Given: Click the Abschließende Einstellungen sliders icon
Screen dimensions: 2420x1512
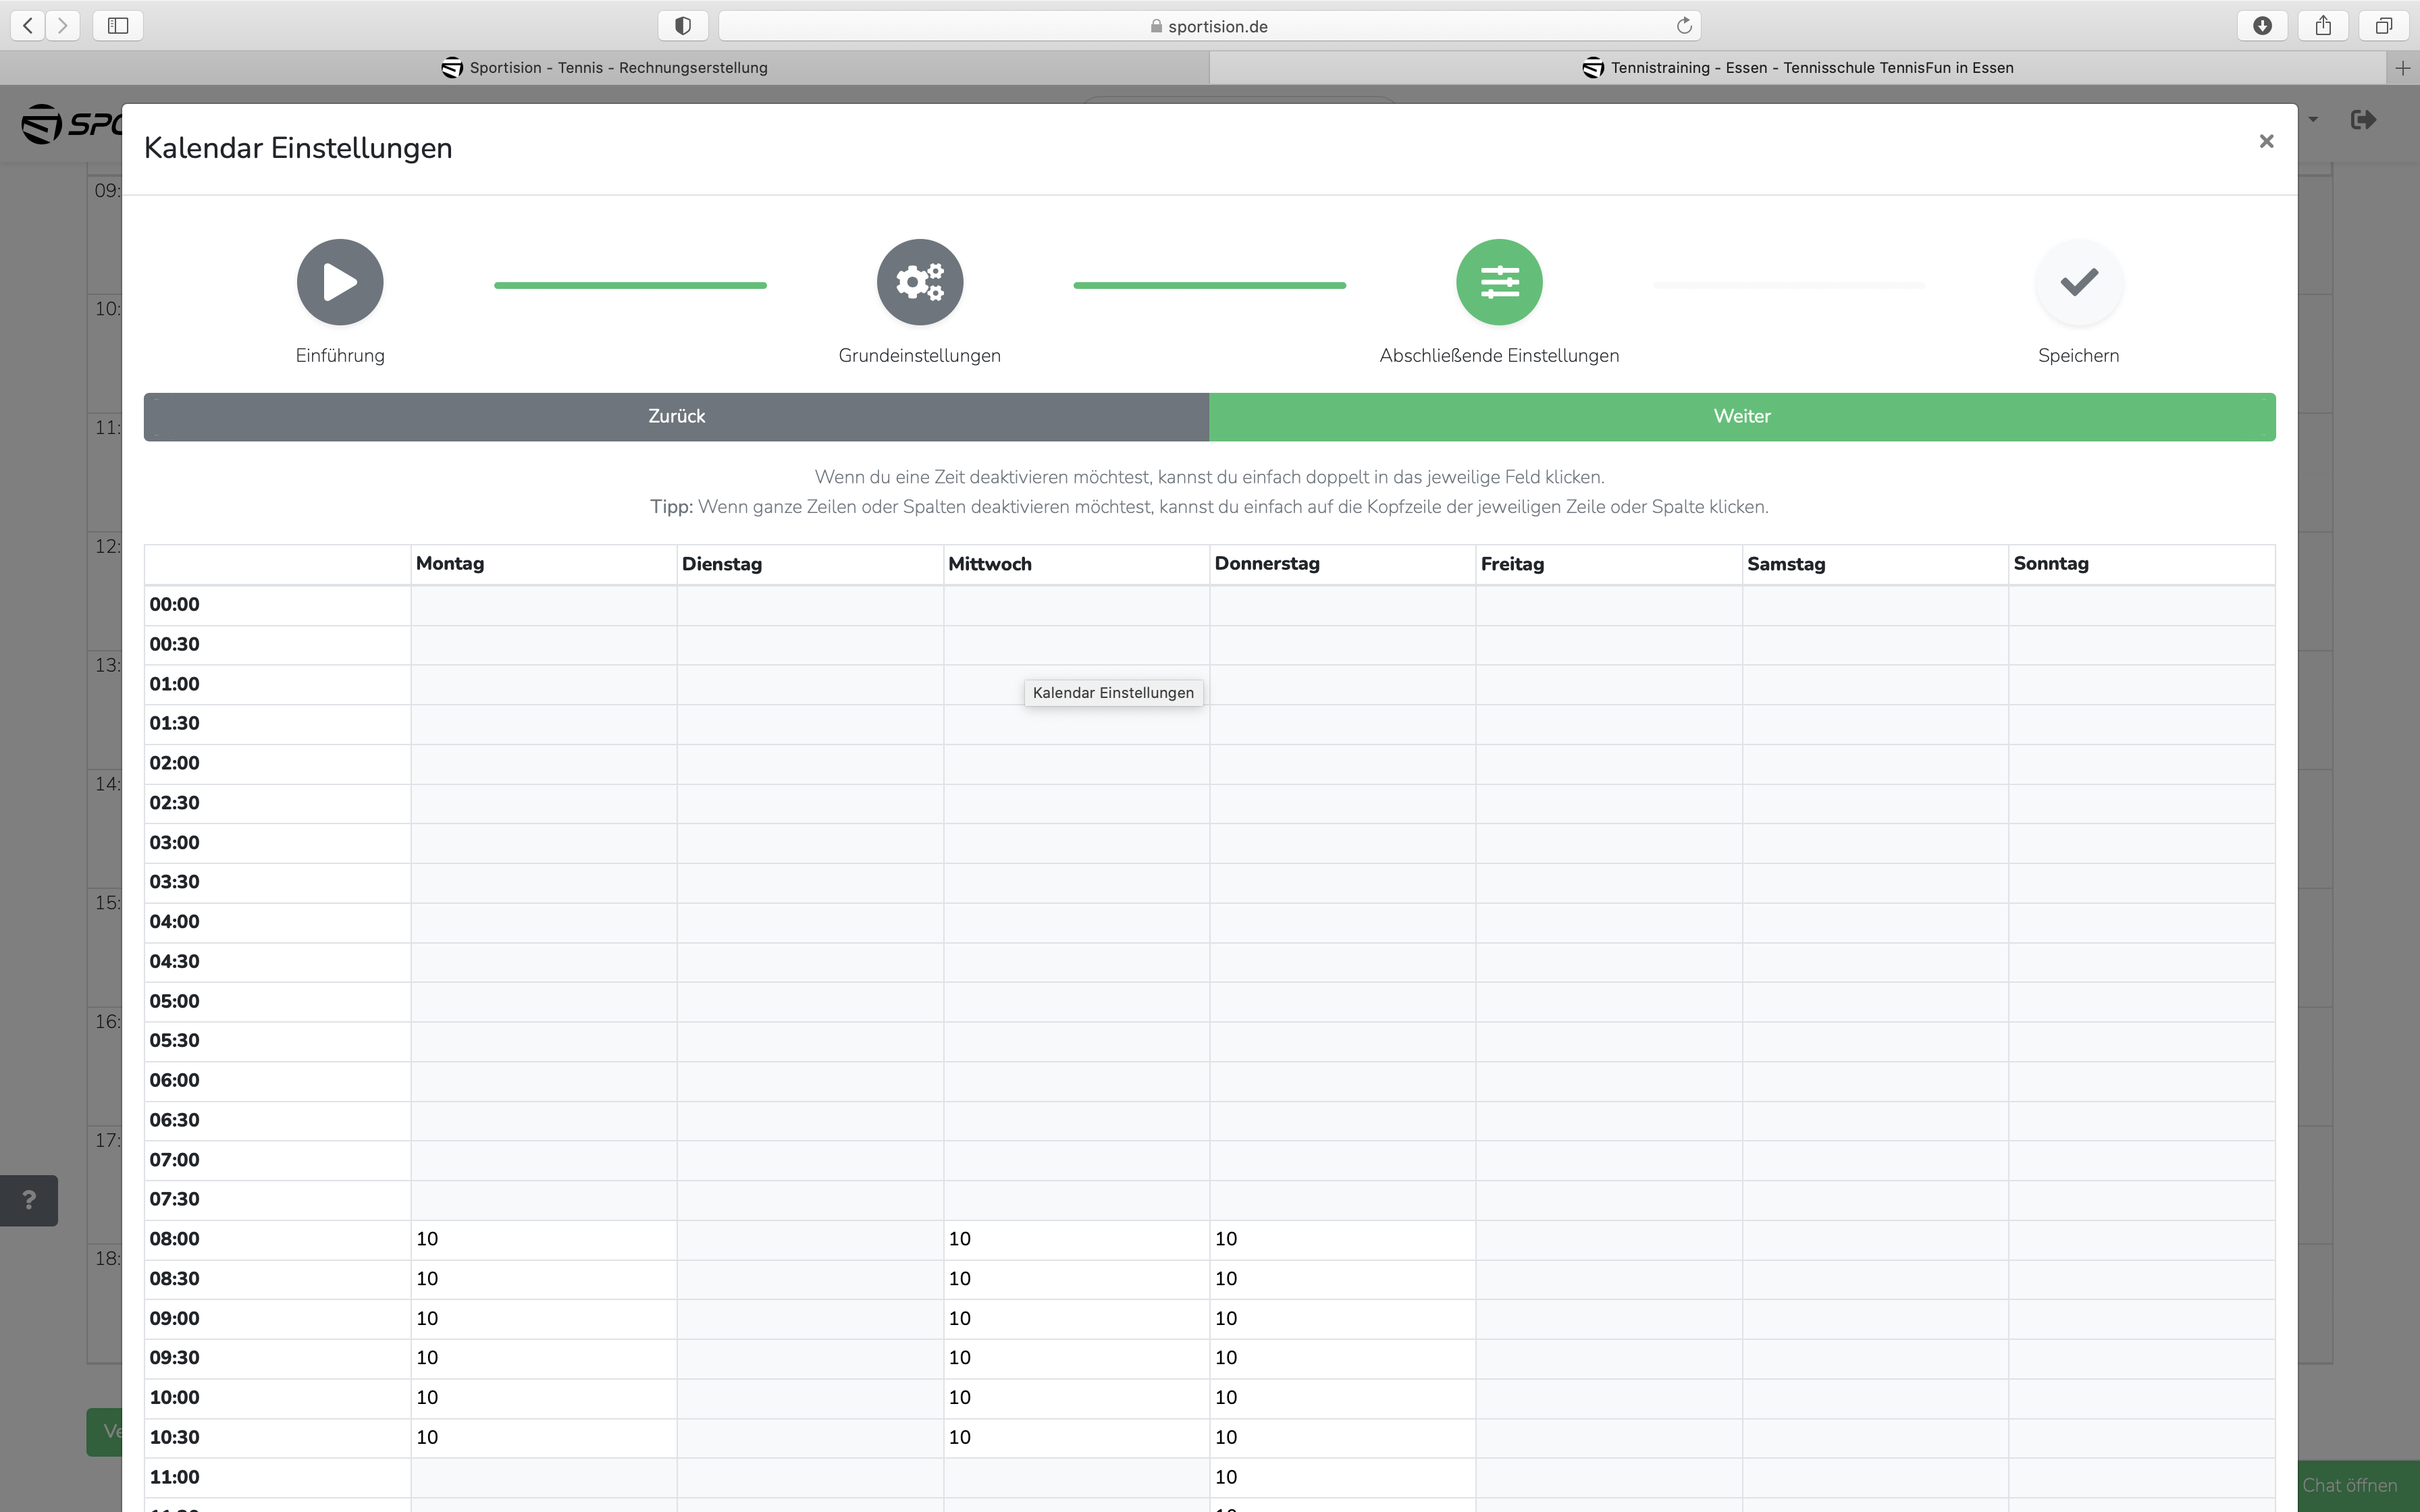Looking at the screenshot, I should pos(1499,282).
